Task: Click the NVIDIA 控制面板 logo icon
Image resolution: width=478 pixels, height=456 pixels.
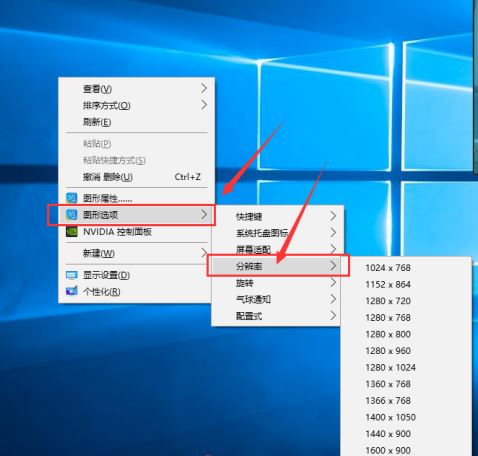Action: 71,231
